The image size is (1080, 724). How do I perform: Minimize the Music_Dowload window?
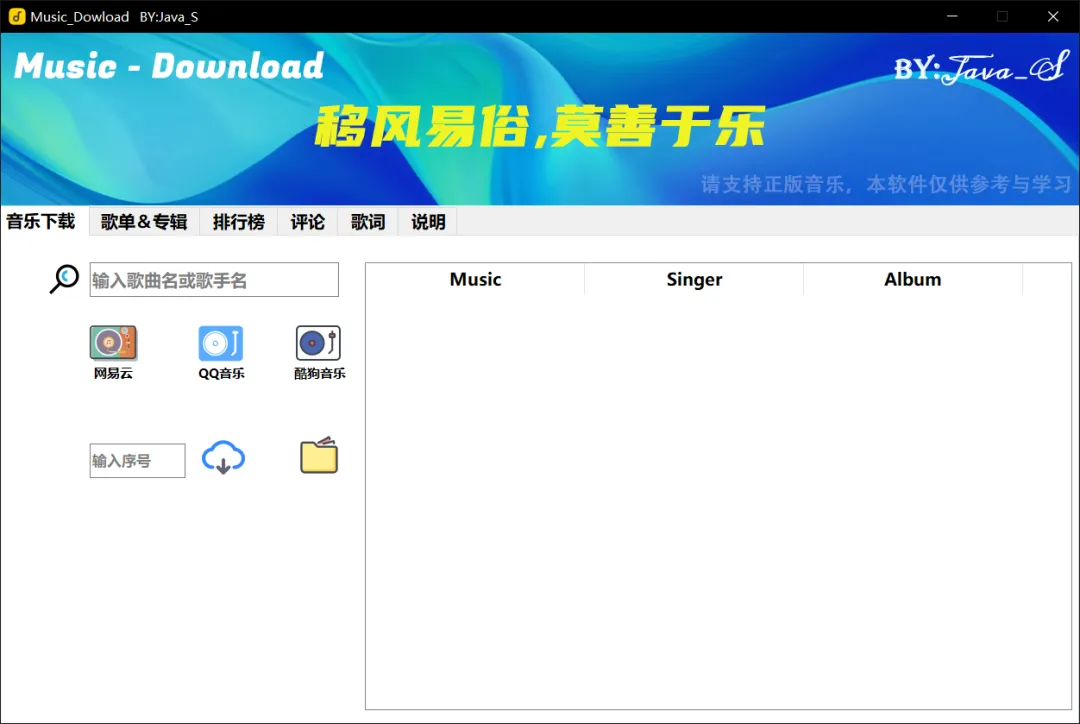click(x=952, y=17)
